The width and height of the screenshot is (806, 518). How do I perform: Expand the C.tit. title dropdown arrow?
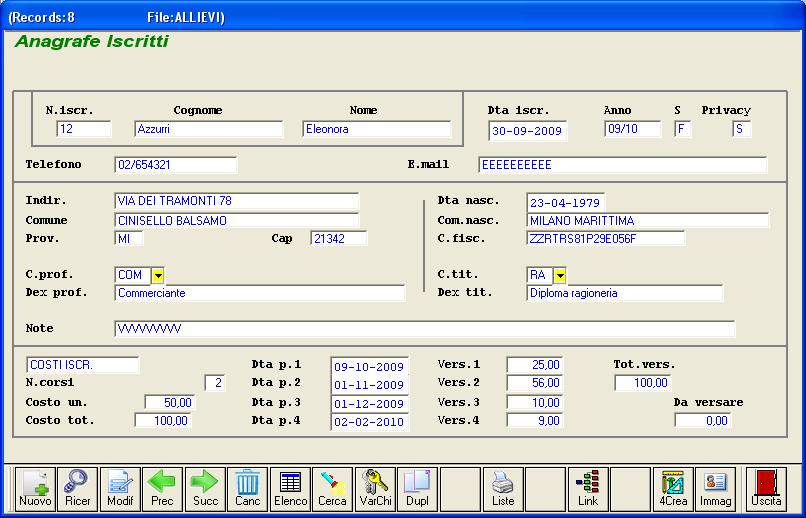(x=560, y=275)
